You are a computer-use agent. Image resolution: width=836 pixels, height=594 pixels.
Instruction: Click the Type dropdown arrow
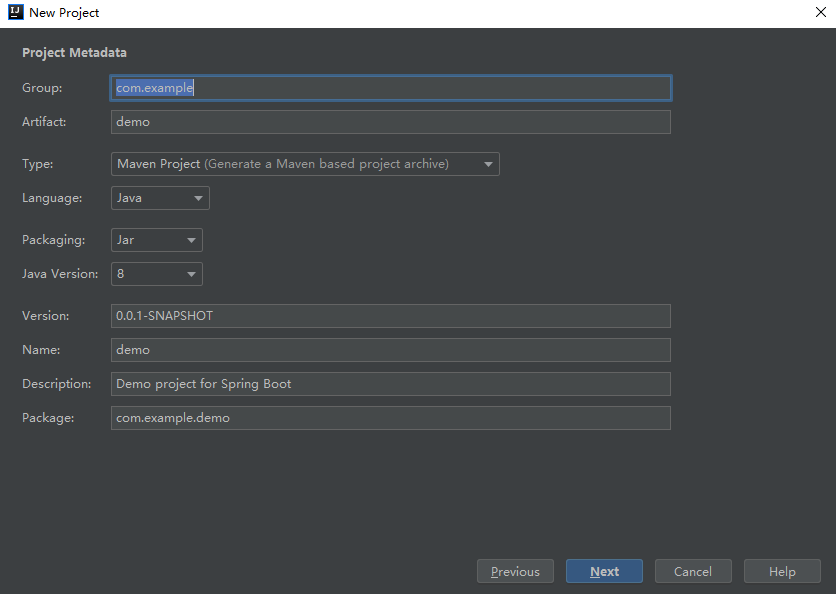pos(488,164)
